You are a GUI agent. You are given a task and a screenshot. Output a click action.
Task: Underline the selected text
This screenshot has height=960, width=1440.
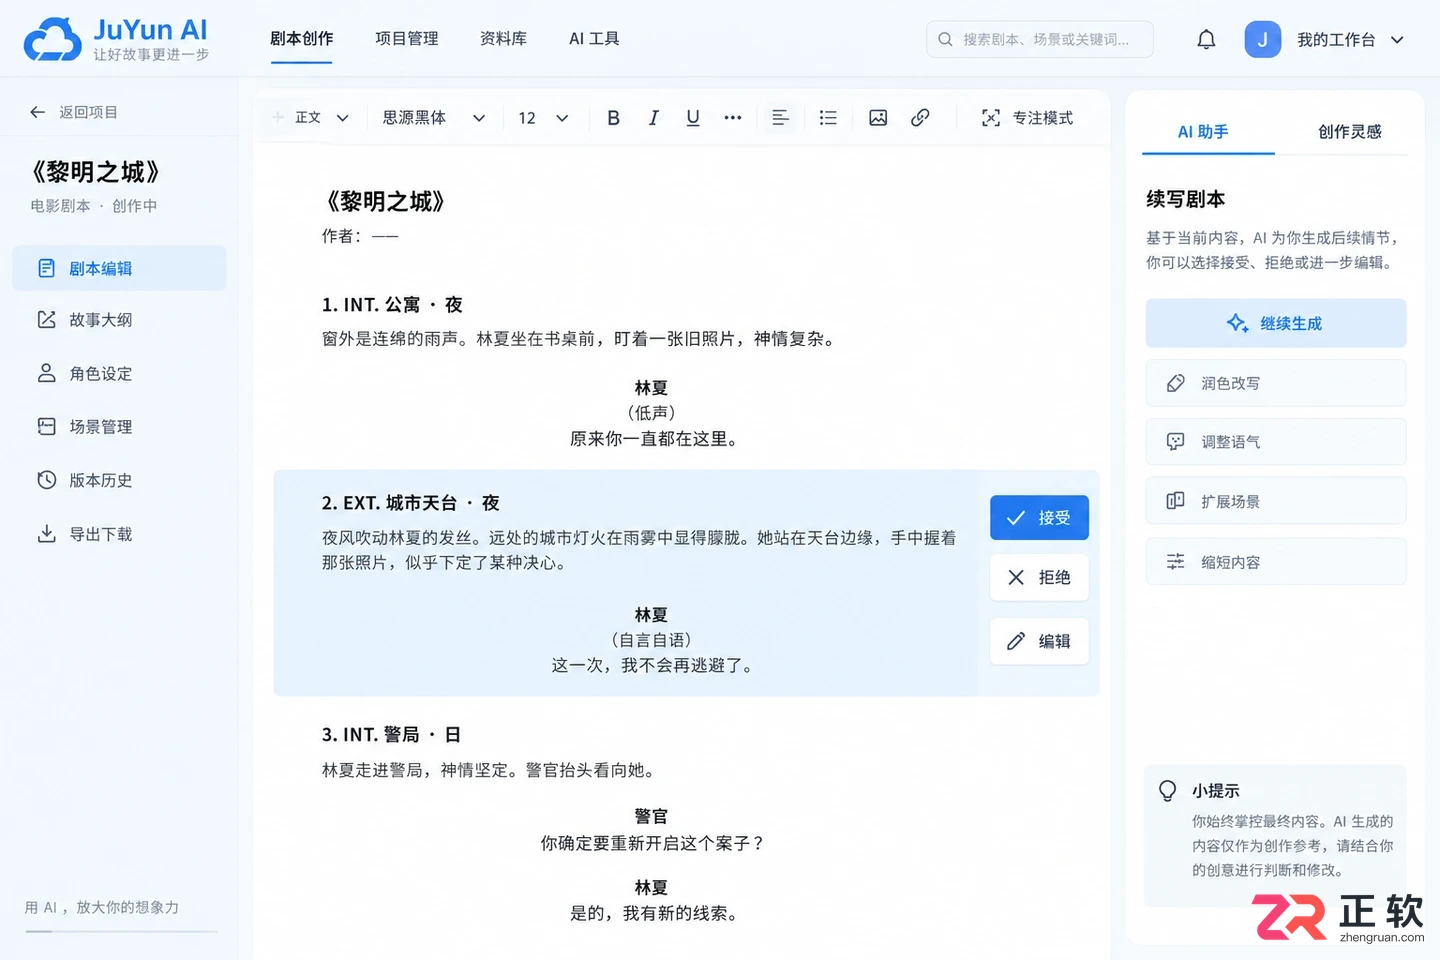coord(693,118)
